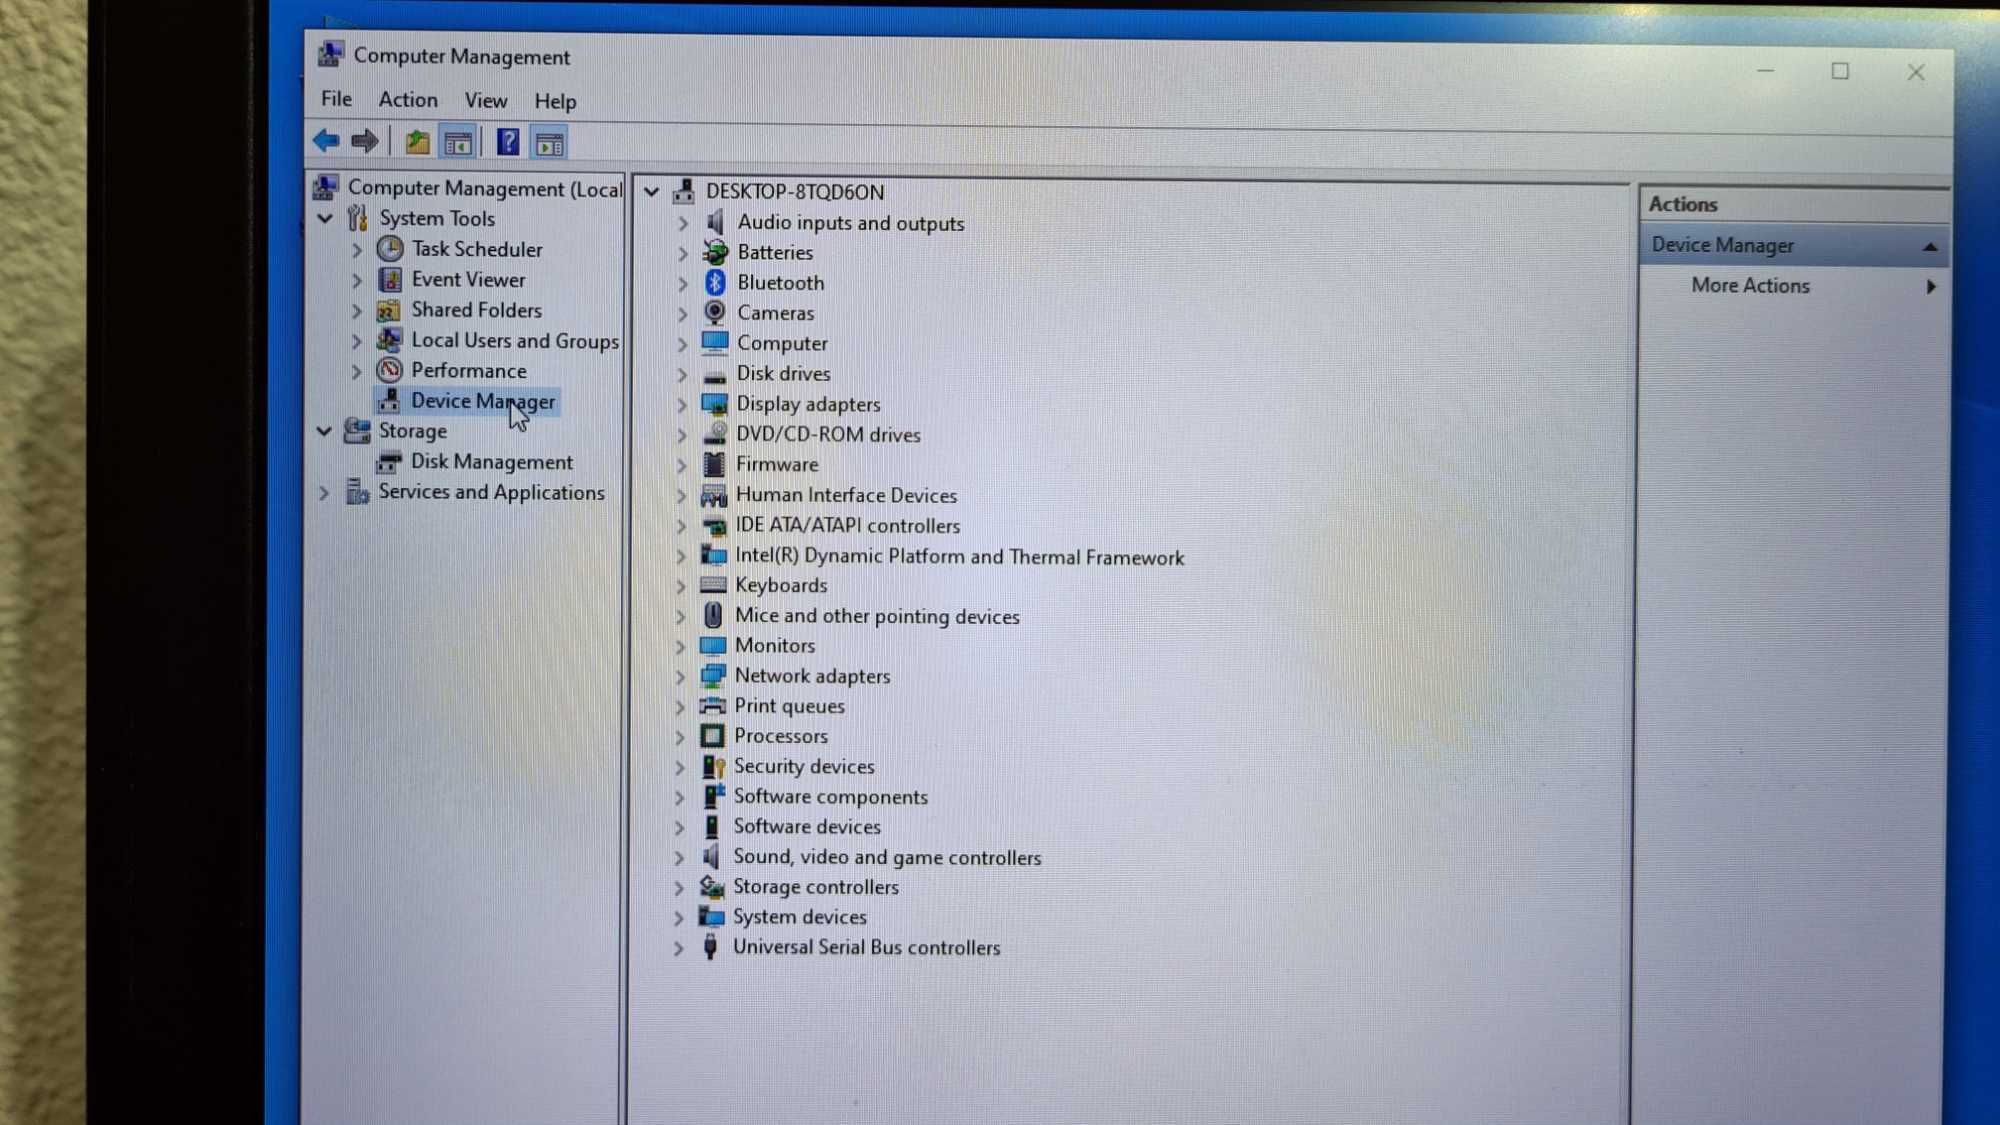2000x1125 pixels.
Task: Open the Action menu
Action: [x=408, y=100]
